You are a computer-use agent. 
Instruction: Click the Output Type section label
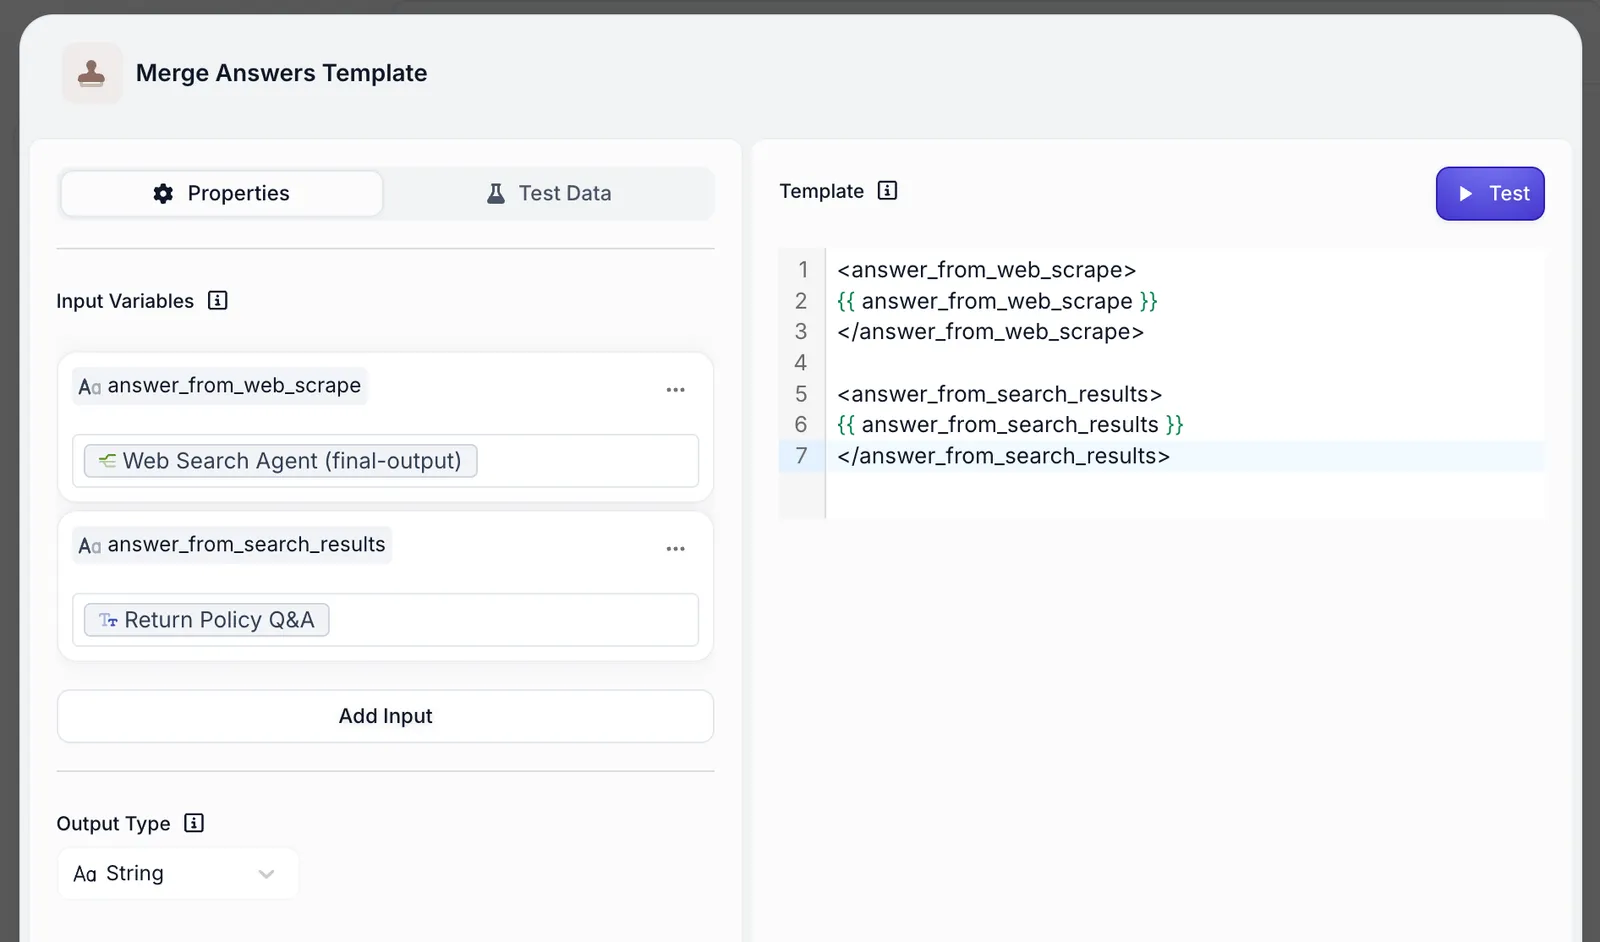pos(113,824)
